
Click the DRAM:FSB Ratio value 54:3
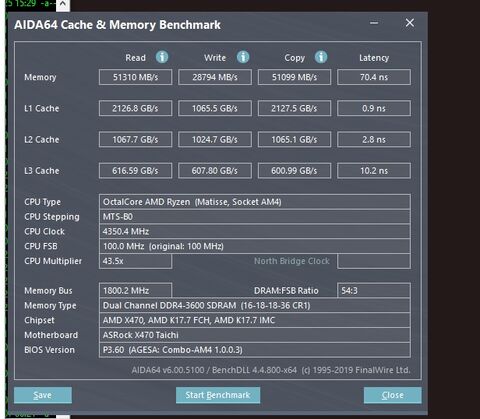click(x=374, y=290)
